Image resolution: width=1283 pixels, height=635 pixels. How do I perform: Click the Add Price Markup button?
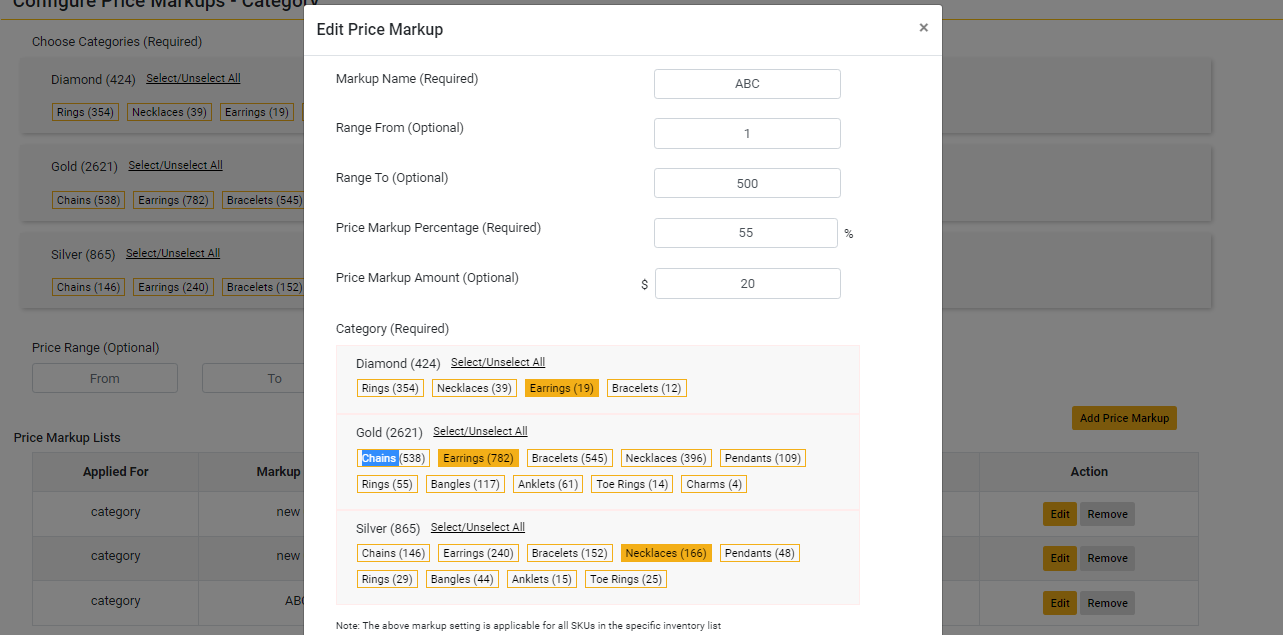click(1124, 418)
